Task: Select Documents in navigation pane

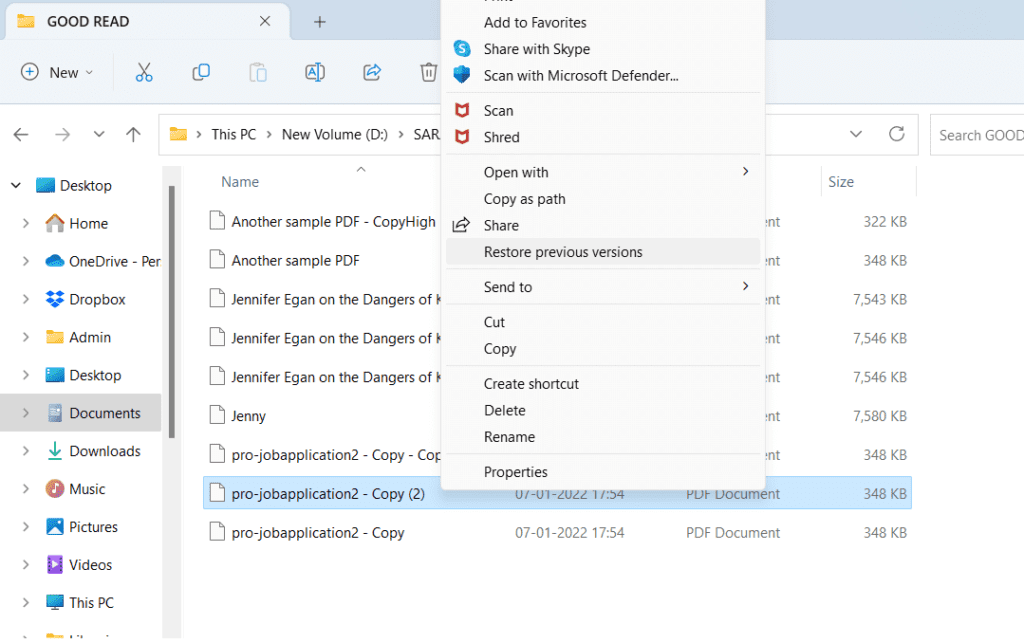Action: point(80,413)
